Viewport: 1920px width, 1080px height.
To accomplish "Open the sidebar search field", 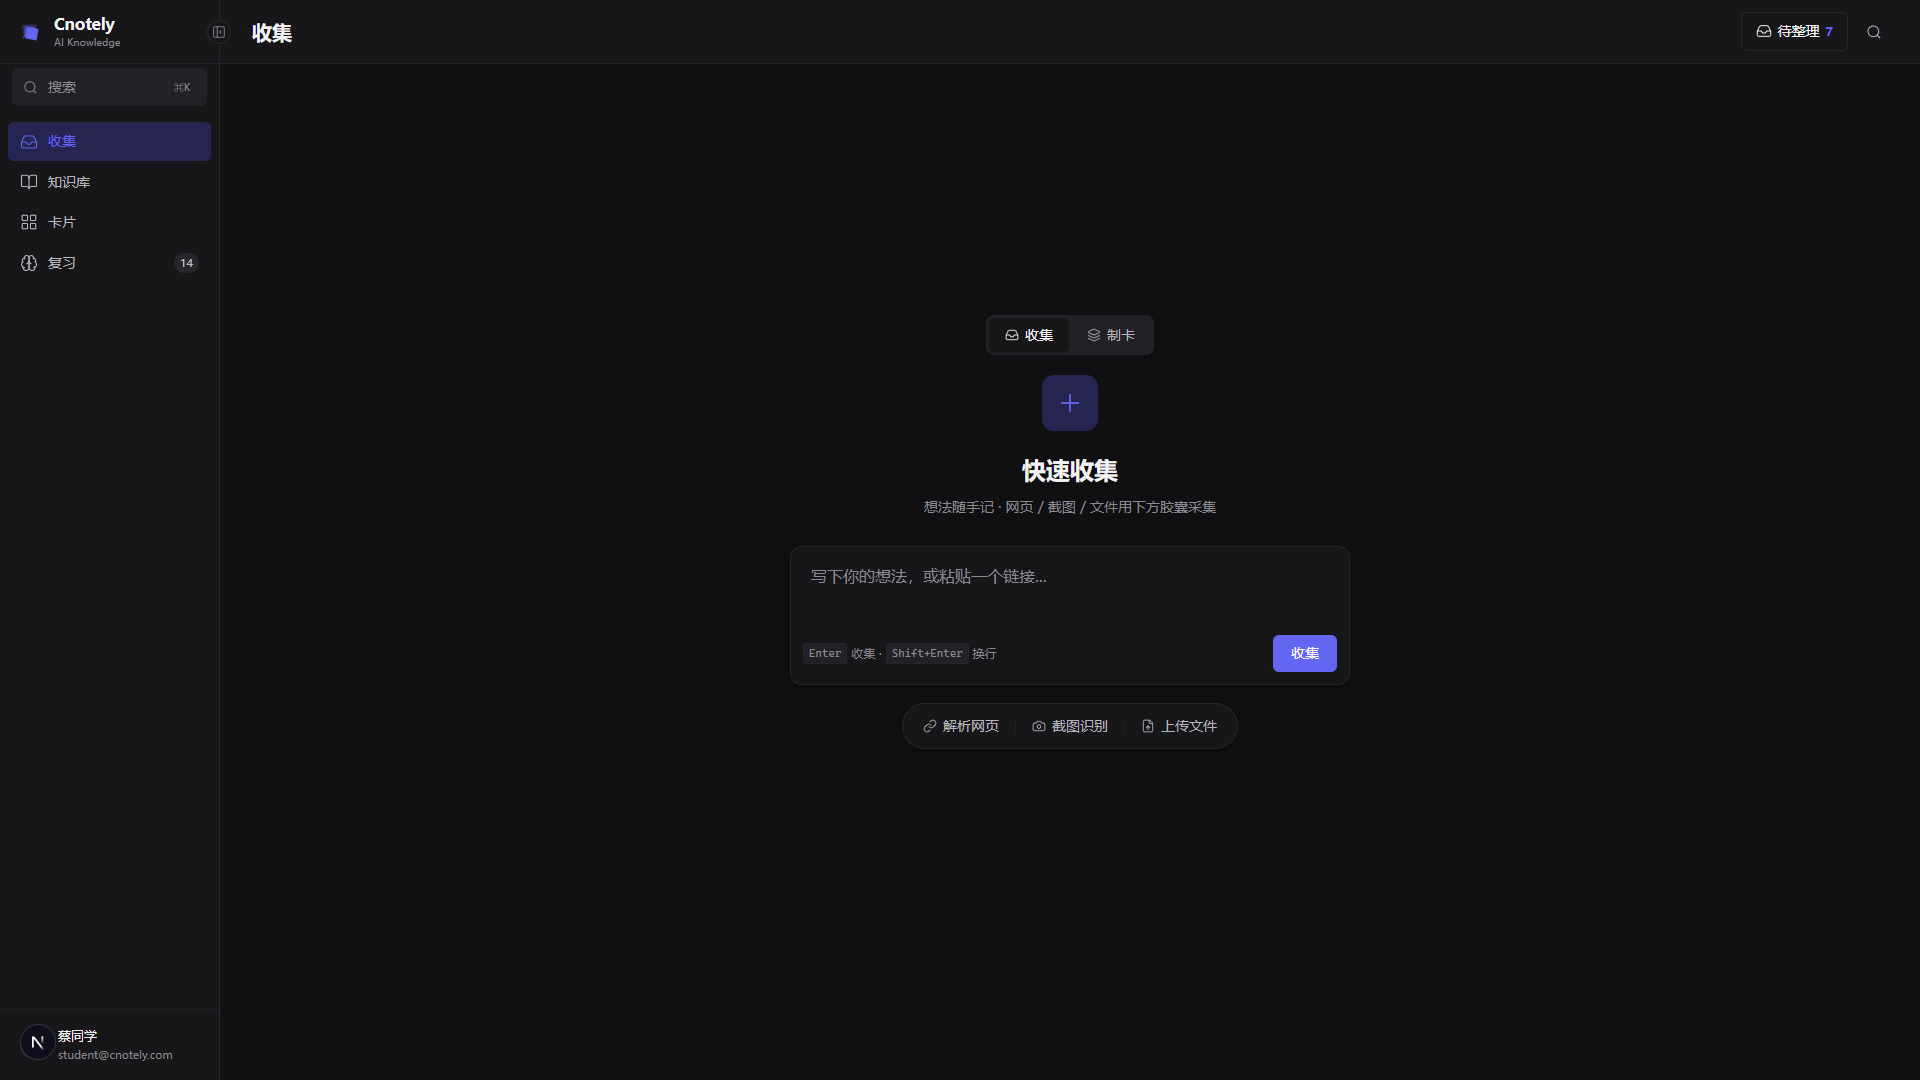I will point(109,87).
